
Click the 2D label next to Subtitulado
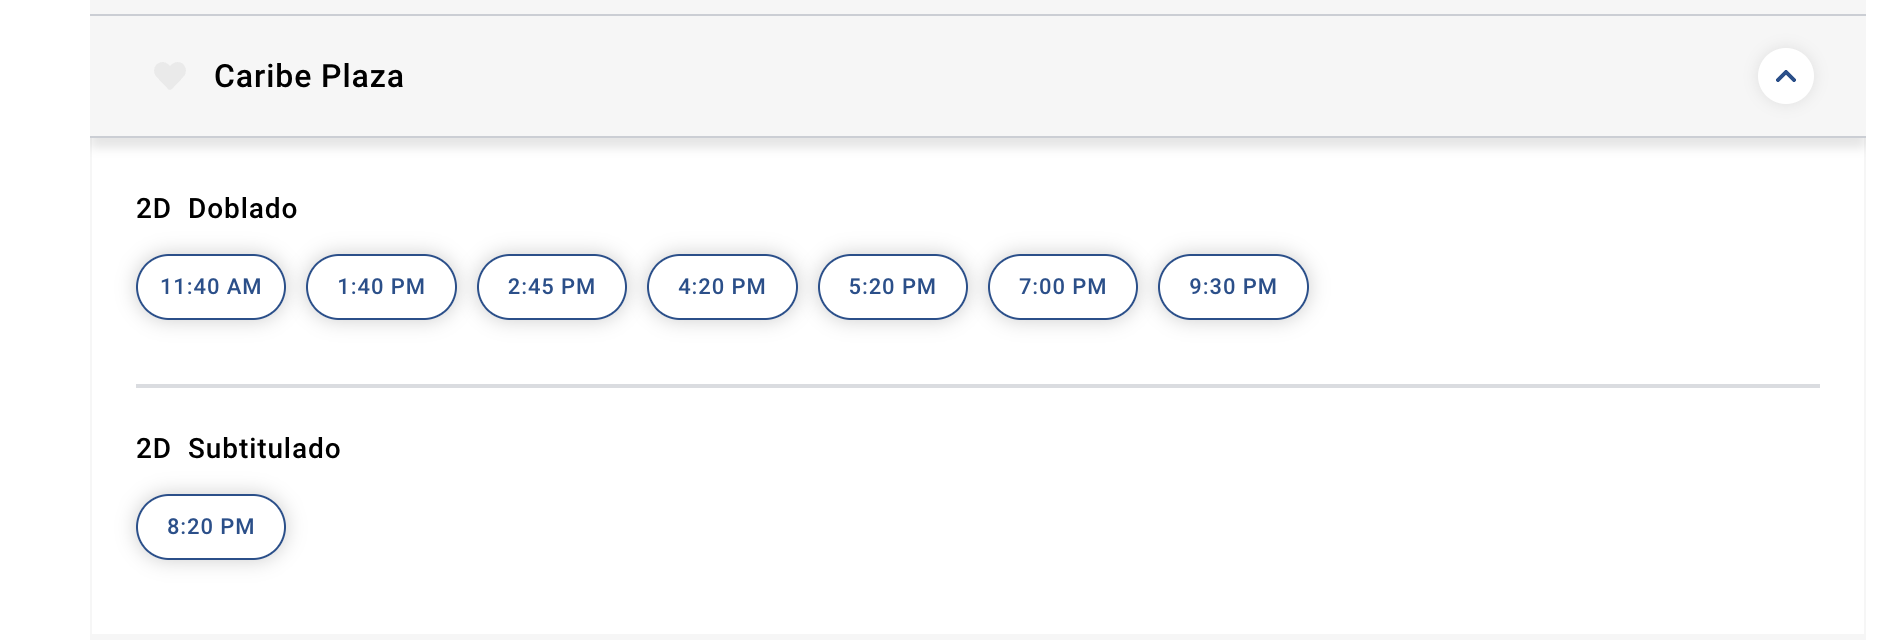pos(153,448)
